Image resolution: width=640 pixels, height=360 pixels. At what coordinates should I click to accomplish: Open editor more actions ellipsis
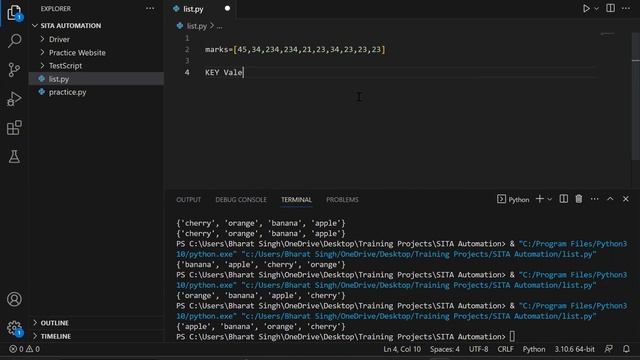(626, 8)
